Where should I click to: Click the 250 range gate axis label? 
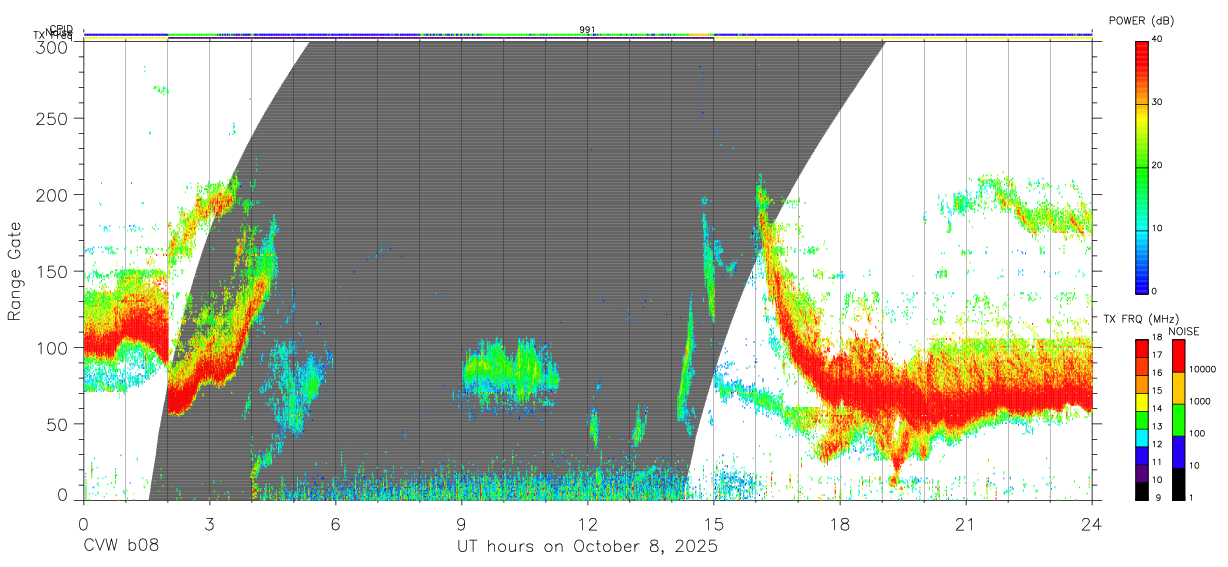click(53, 118)
